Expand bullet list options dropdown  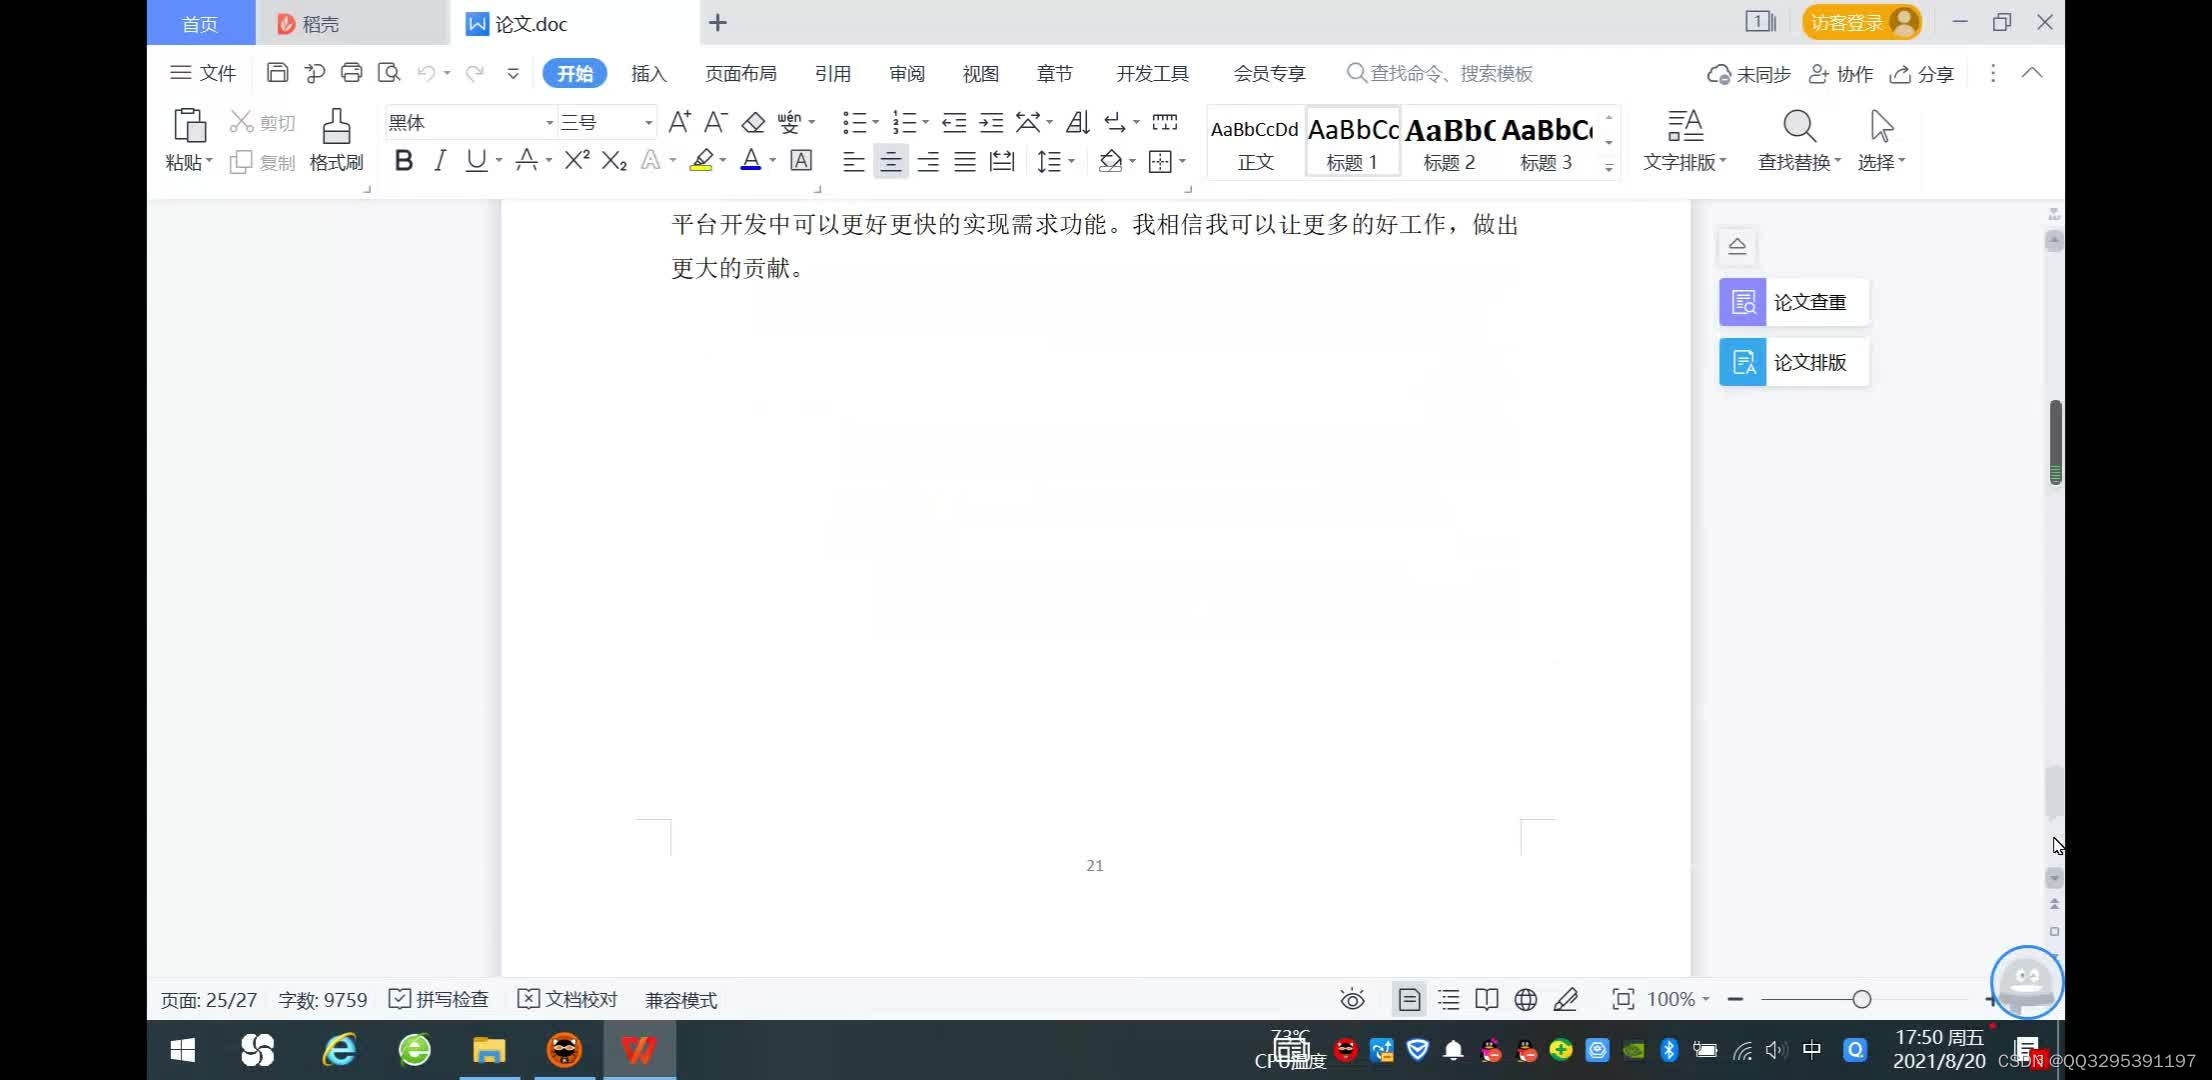pyautogui.click(x=876, y=123)
